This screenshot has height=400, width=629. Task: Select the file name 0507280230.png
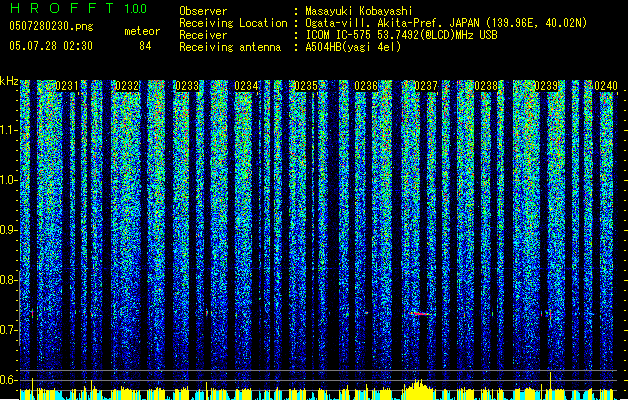(51, 26)
